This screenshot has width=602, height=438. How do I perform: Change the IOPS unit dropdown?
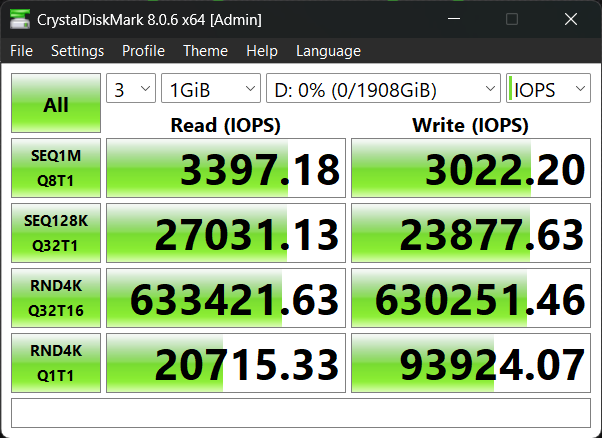click(548, 90)
